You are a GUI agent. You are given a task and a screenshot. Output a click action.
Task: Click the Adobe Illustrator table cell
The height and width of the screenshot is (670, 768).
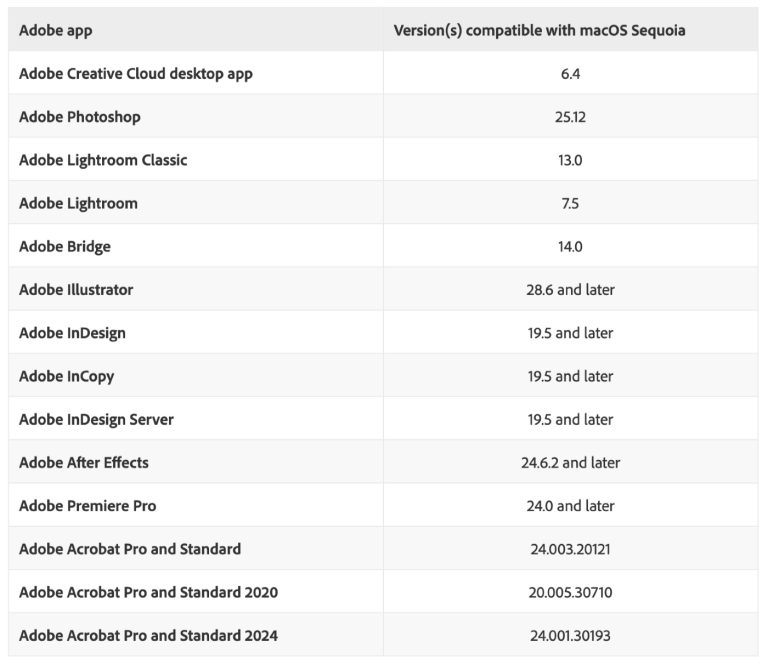76,289
